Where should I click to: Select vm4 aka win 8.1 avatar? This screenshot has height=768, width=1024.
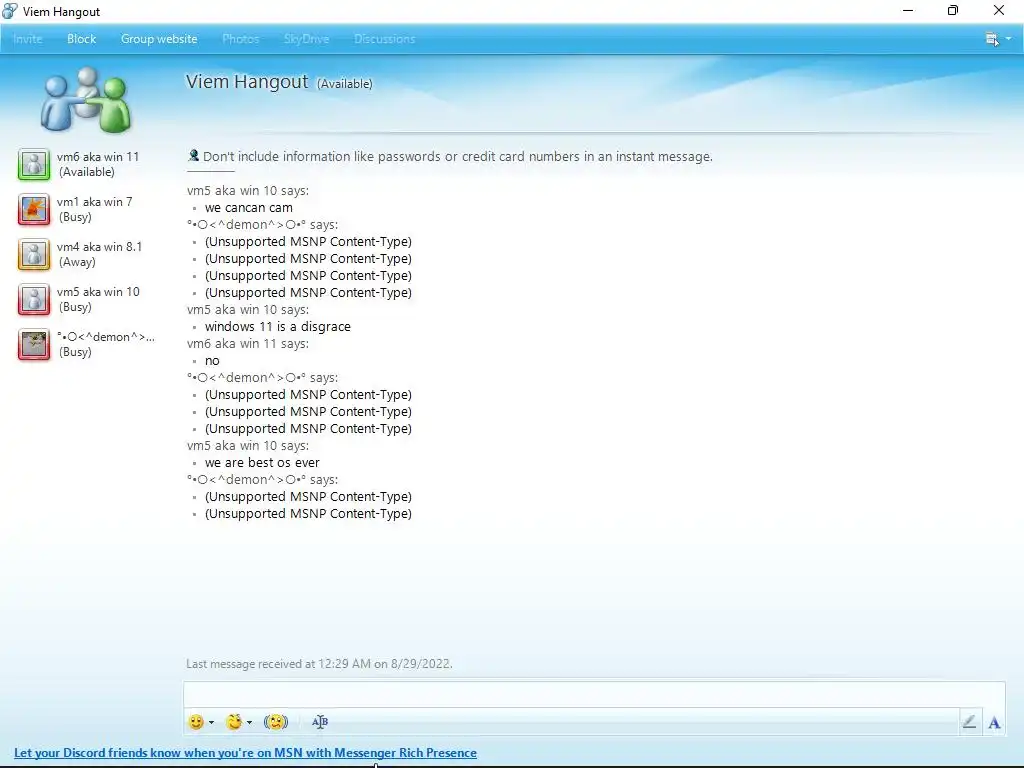[34, 254]
